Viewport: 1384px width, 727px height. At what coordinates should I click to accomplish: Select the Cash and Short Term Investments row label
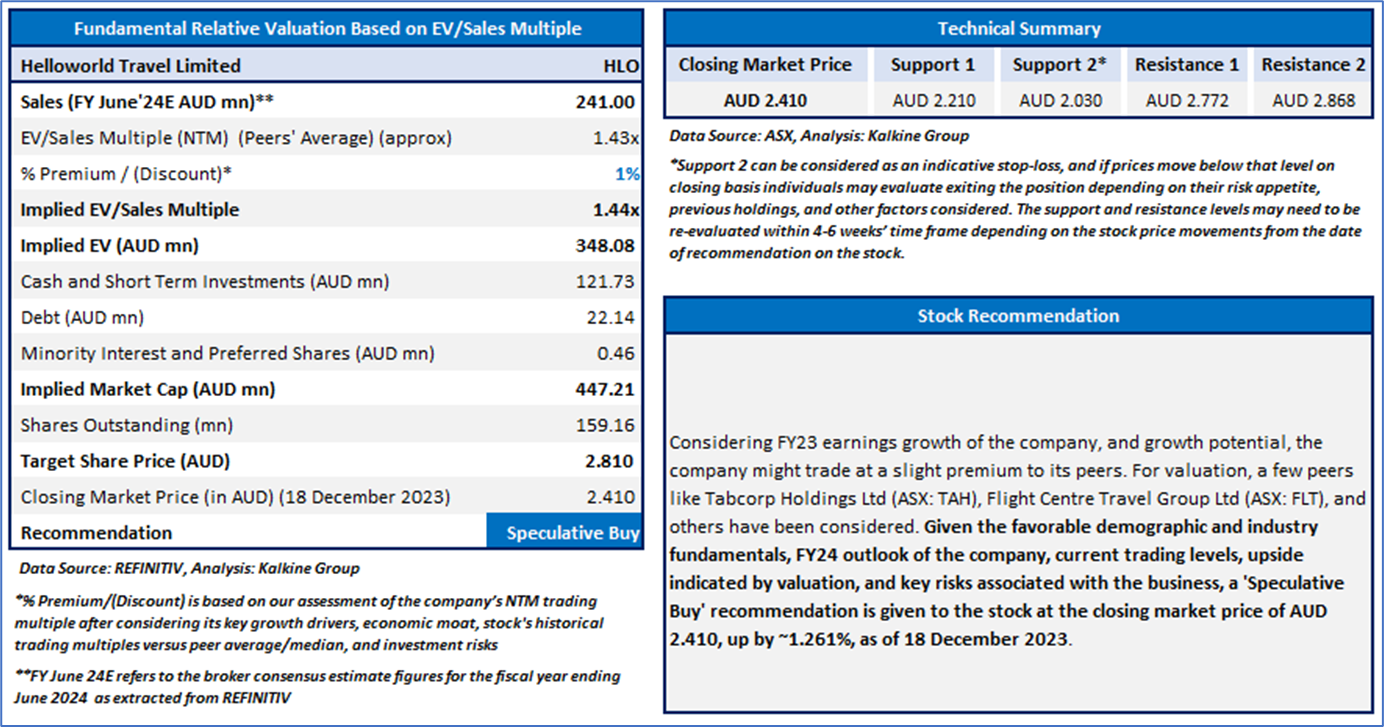(205, 282)
